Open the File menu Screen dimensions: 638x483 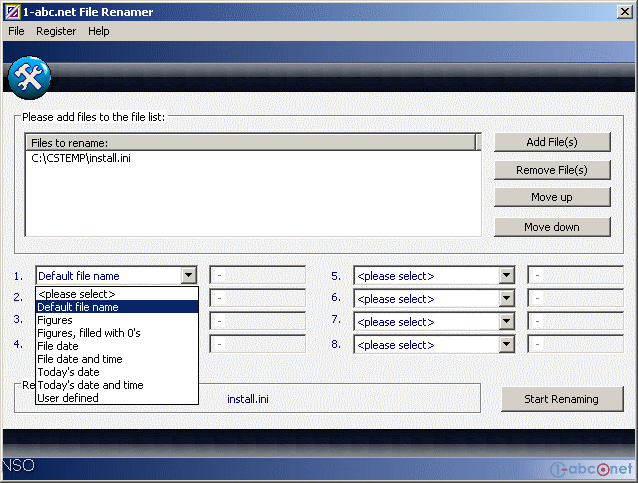click(x=16, y=31)
